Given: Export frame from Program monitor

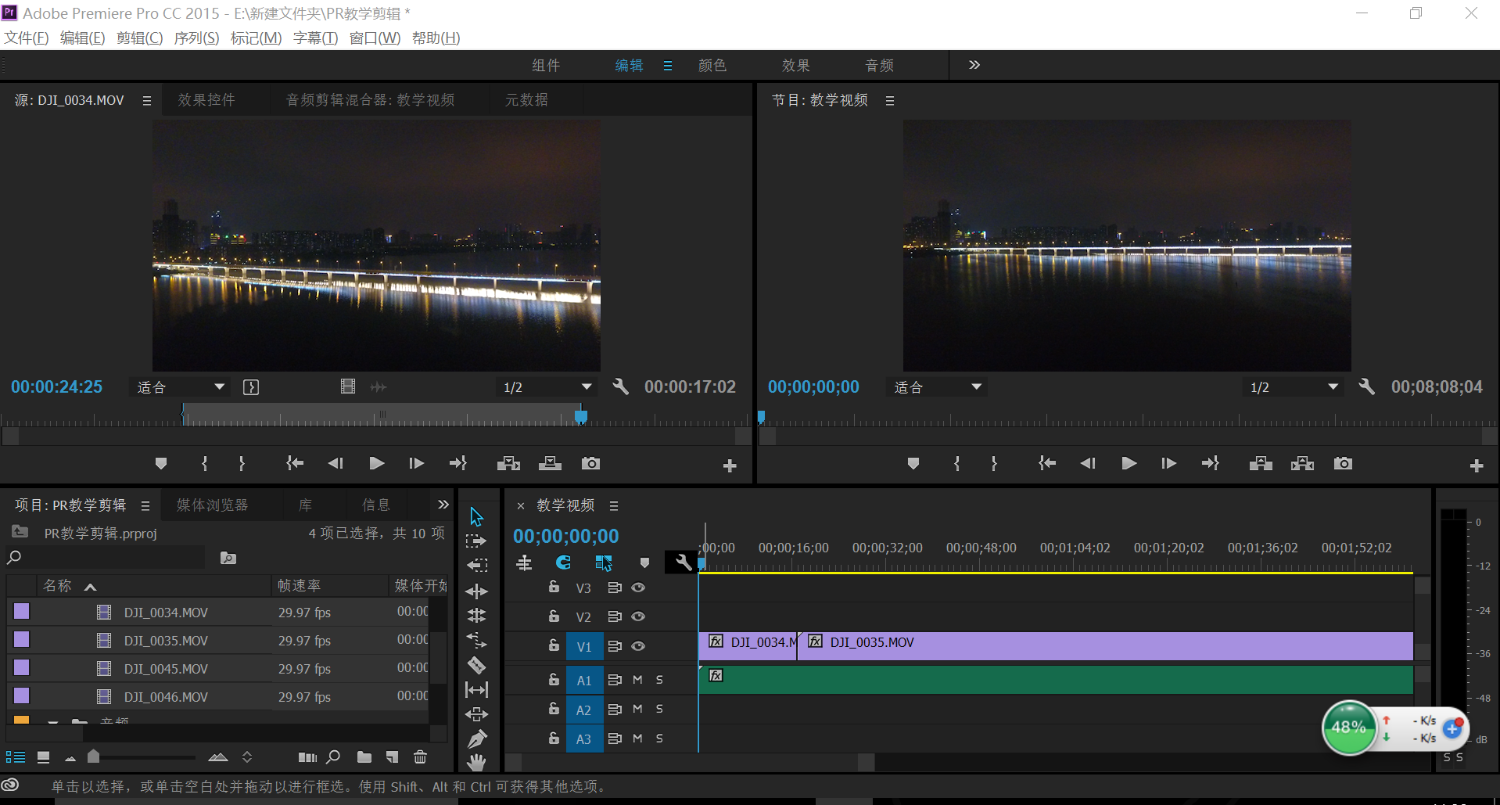Looking at the screenshot, I should click(x=1343, y=464).
